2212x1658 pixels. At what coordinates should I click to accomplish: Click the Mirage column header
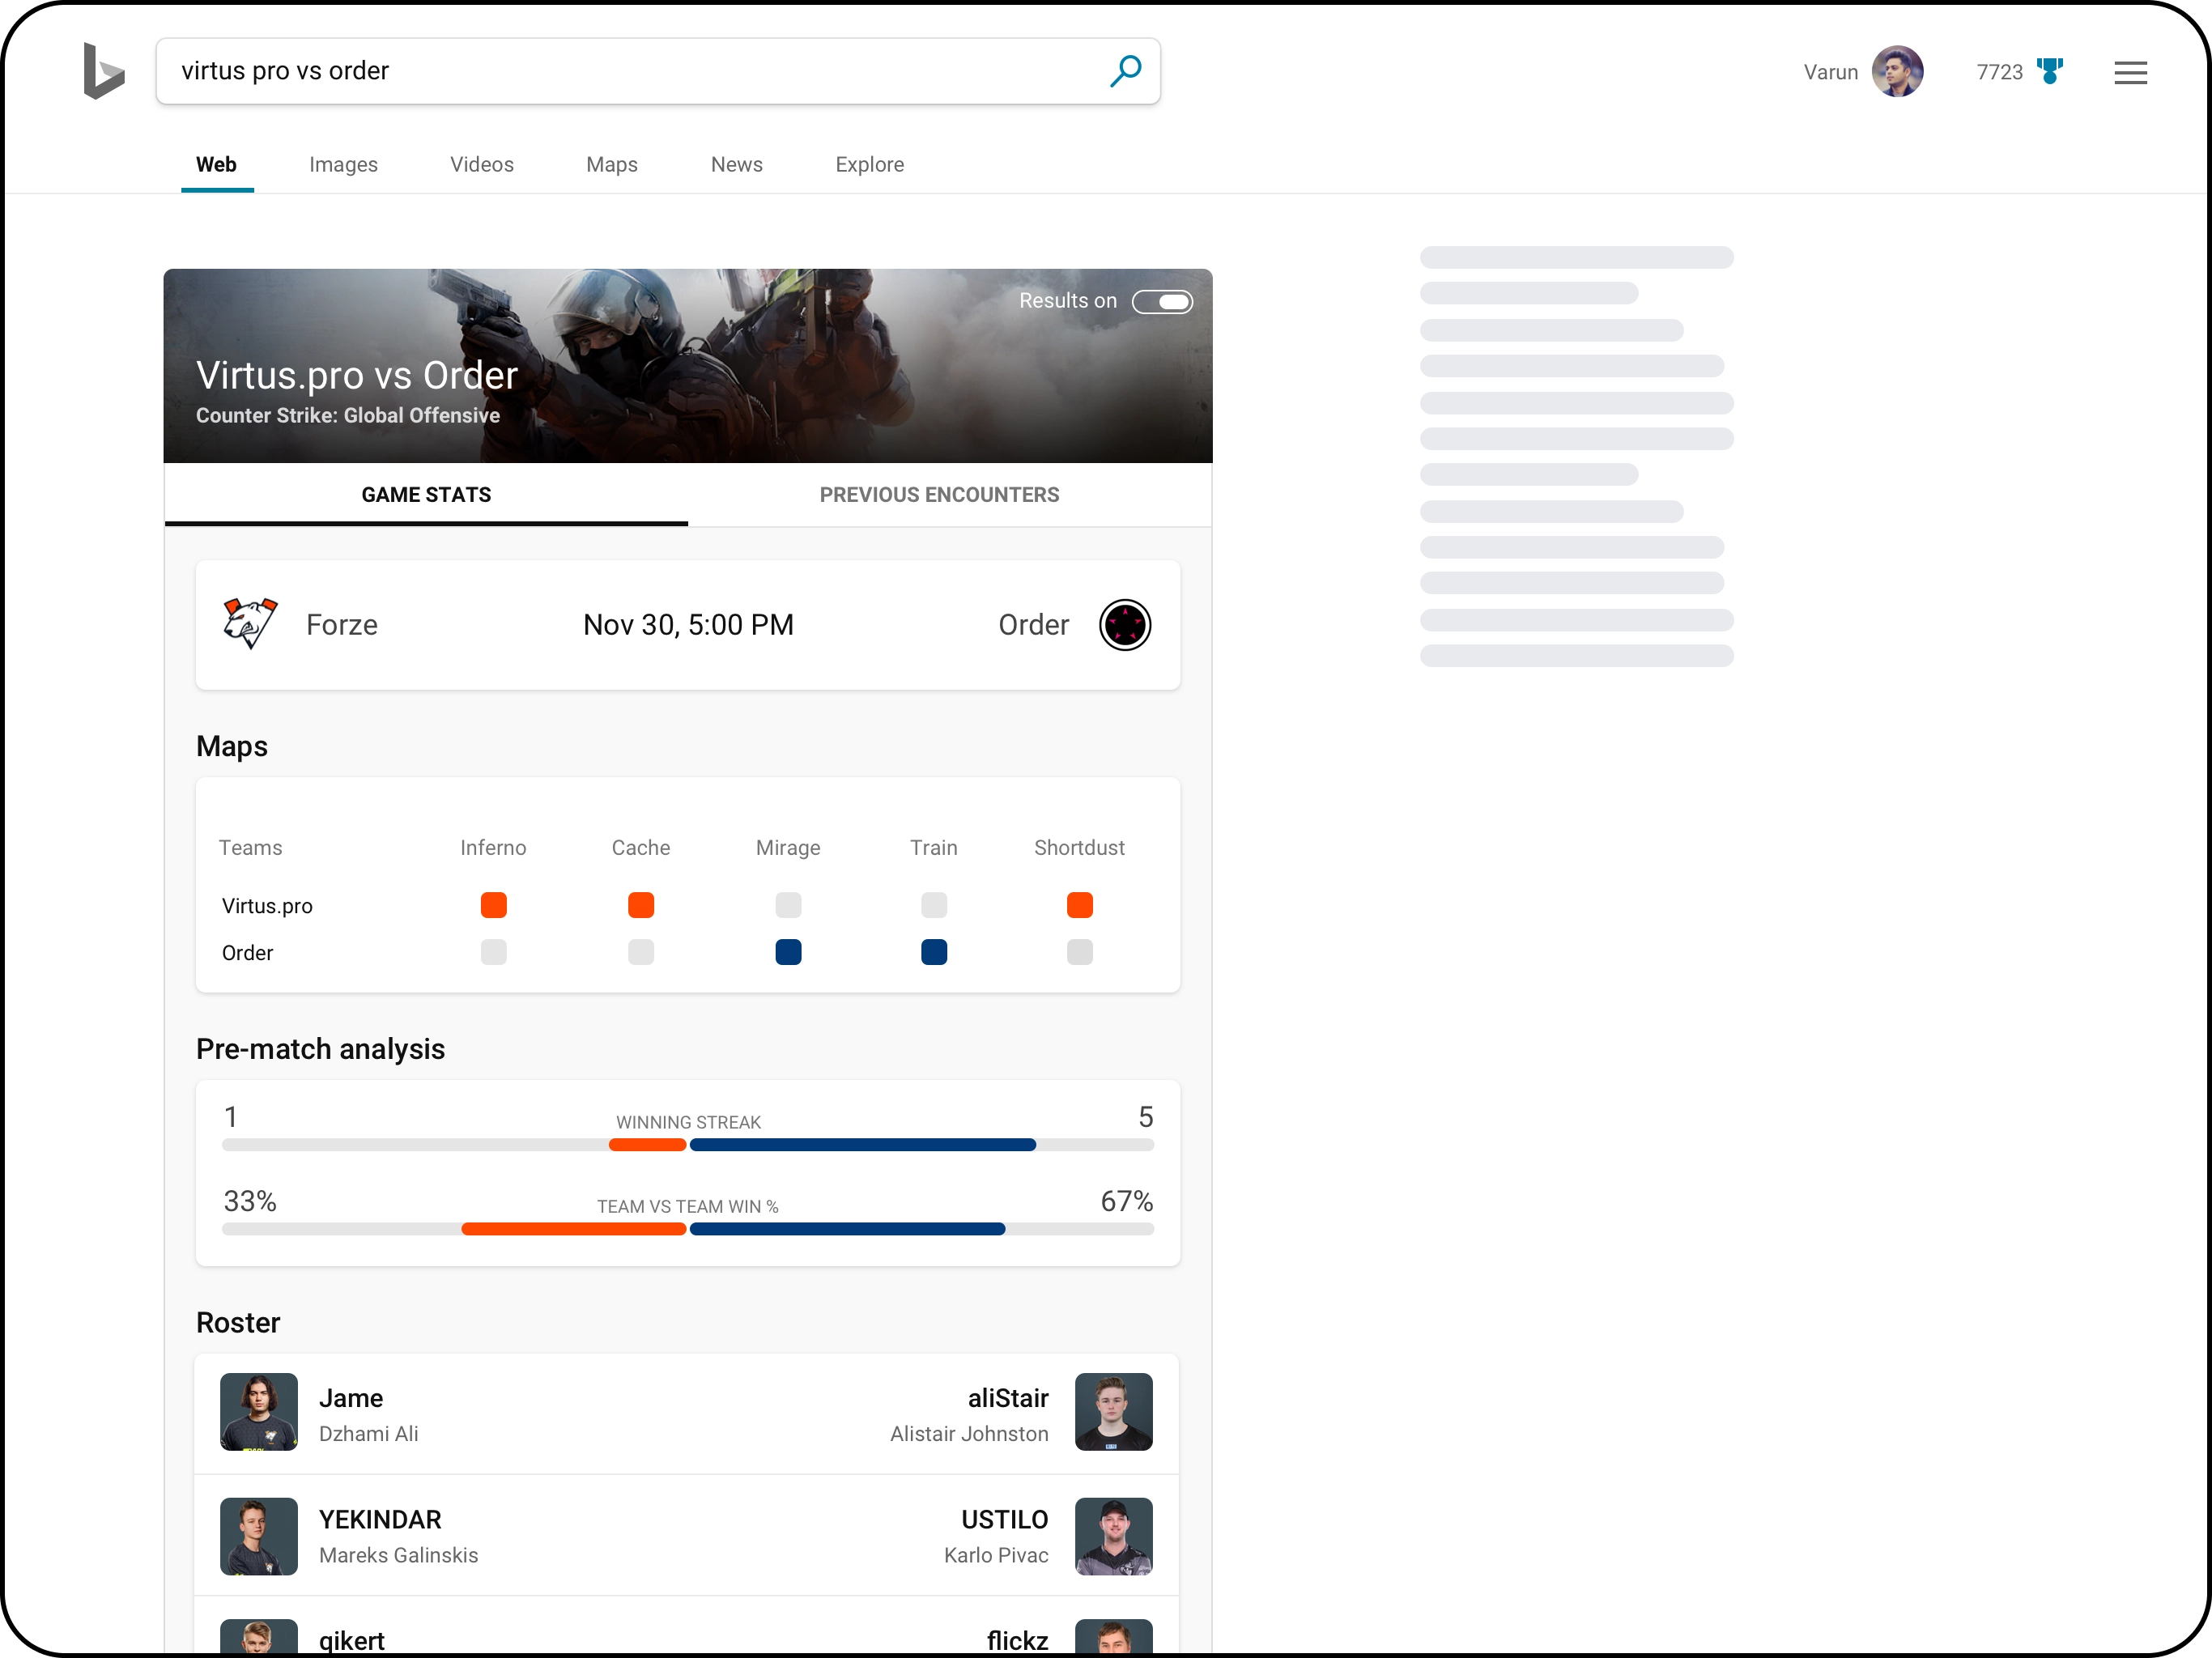click(x=788, y=848)
